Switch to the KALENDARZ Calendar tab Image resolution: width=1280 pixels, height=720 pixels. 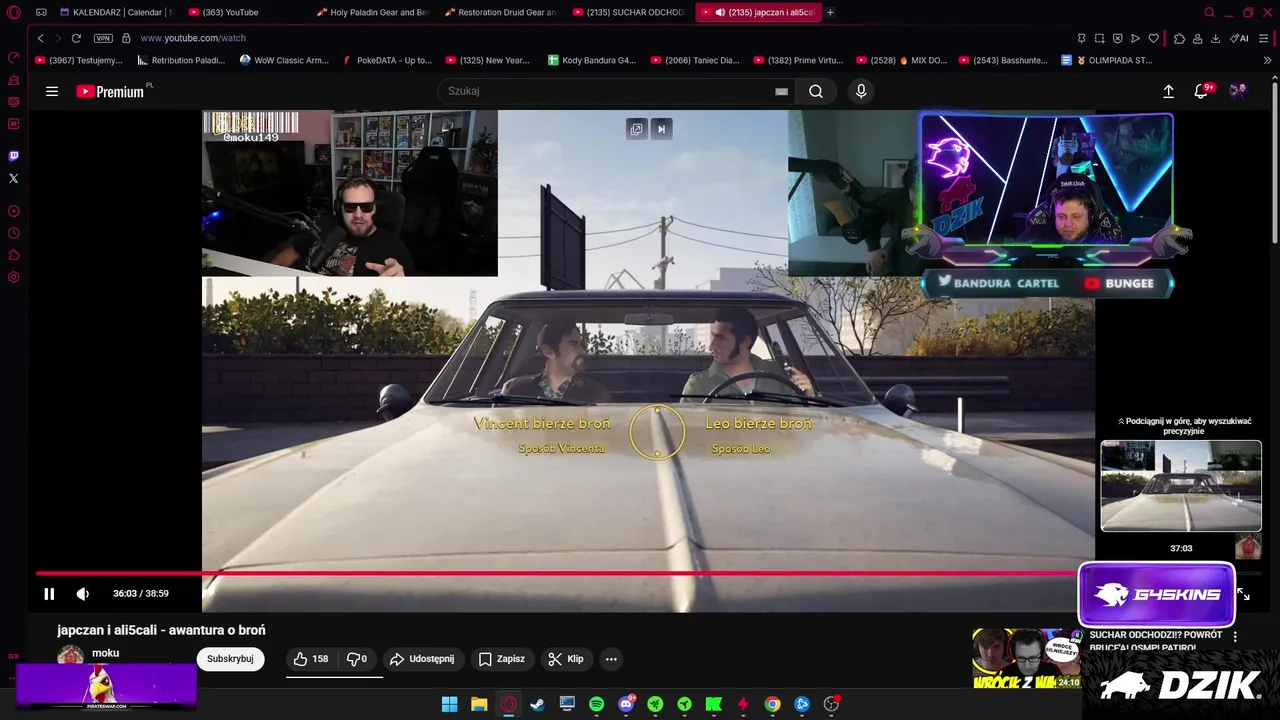click(x=117, y=12)
